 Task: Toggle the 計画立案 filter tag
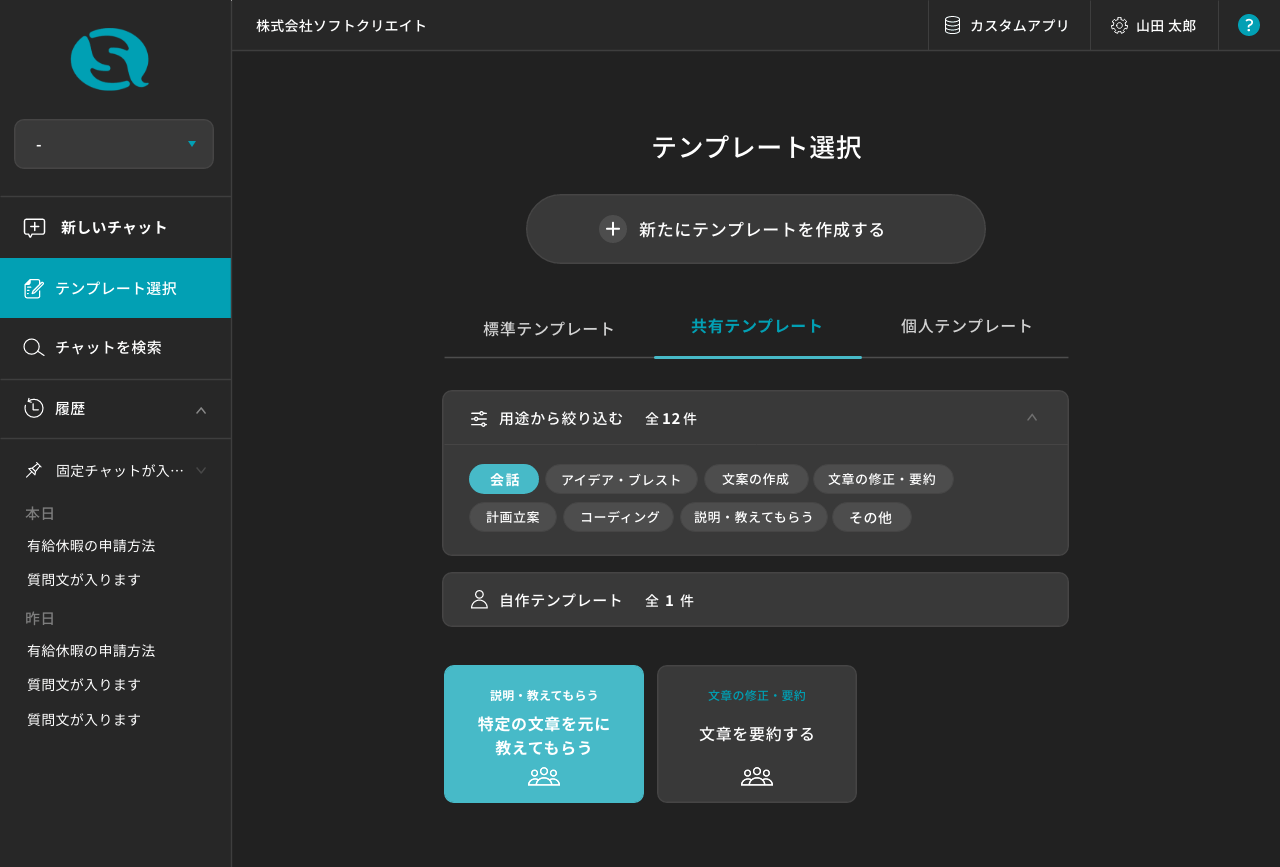pos(512,517)
